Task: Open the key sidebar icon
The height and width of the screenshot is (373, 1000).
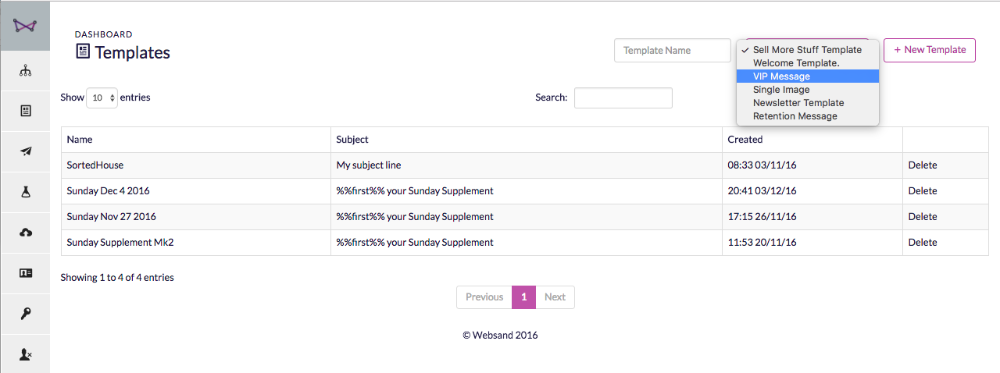Action: [x=25, y=313]
